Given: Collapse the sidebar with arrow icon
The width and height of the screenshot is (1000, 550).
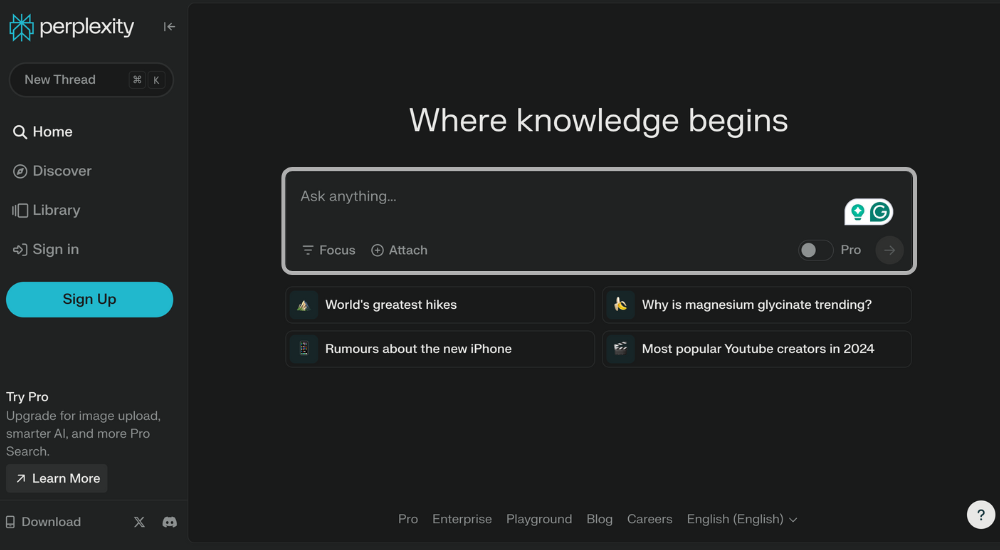Looking at the screenshot, I should (169, 26).
